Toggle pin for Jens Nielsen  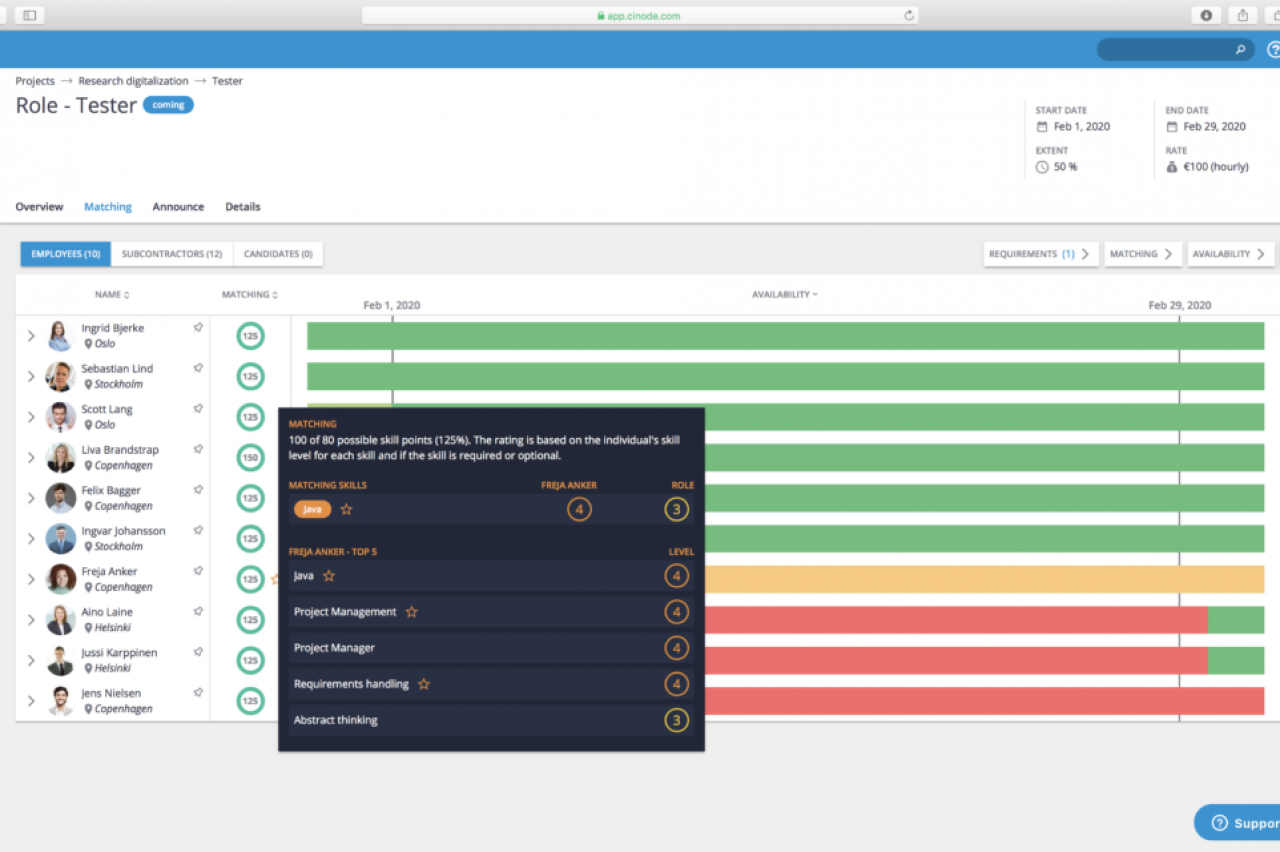[x=198, y=692]
